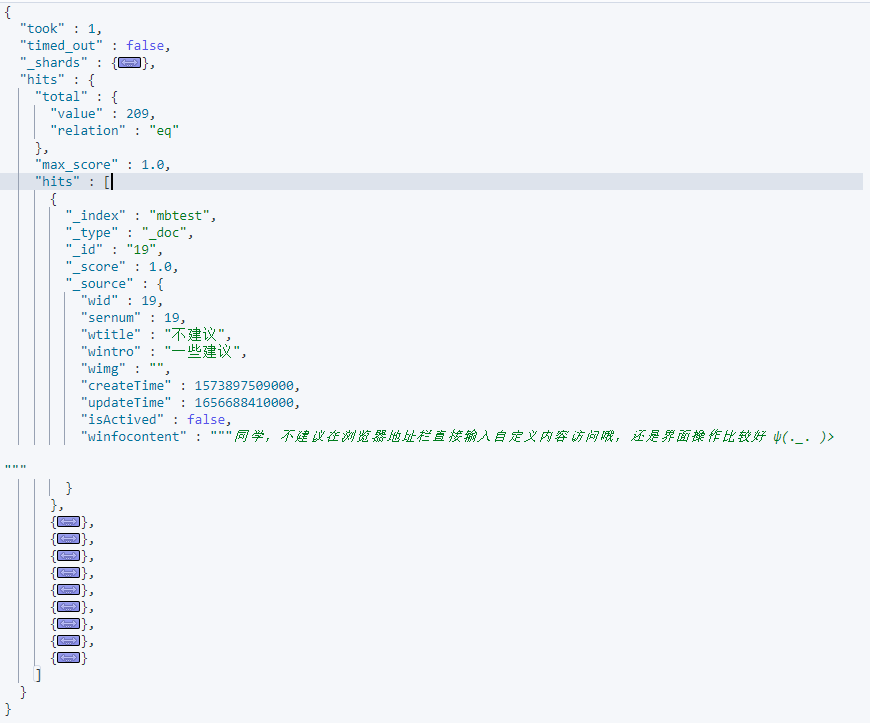
Task: Click the winfocontent Chinese text string
Action: (x=530, y=437)
